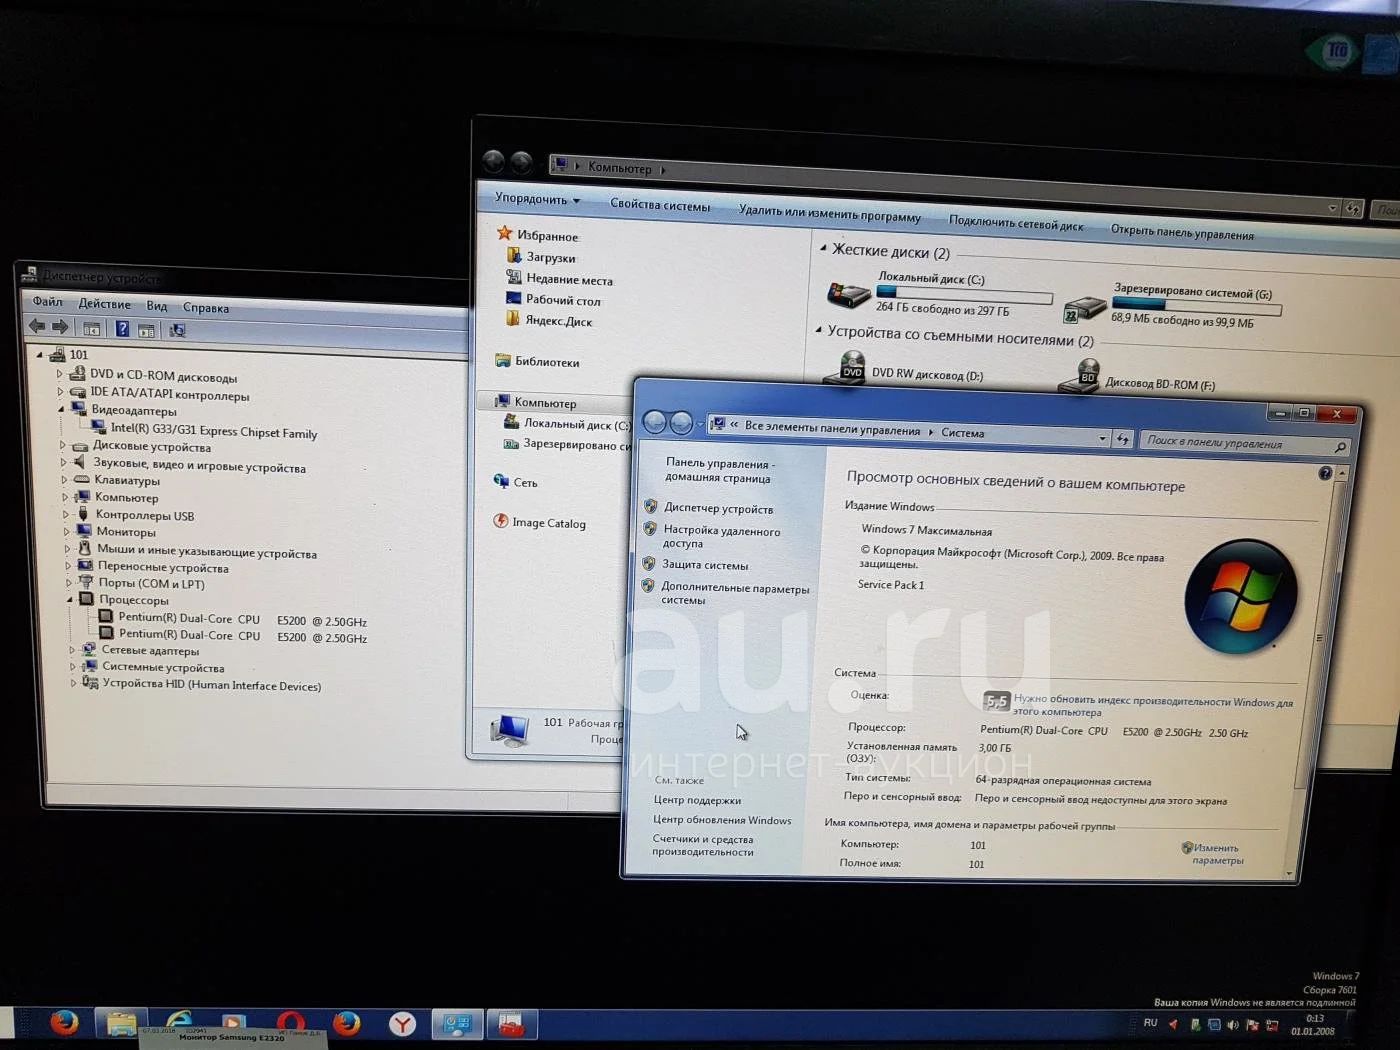Open Image Catalog in sidebar
The image size is (1400, 1050).
click(x=549, y=523)
